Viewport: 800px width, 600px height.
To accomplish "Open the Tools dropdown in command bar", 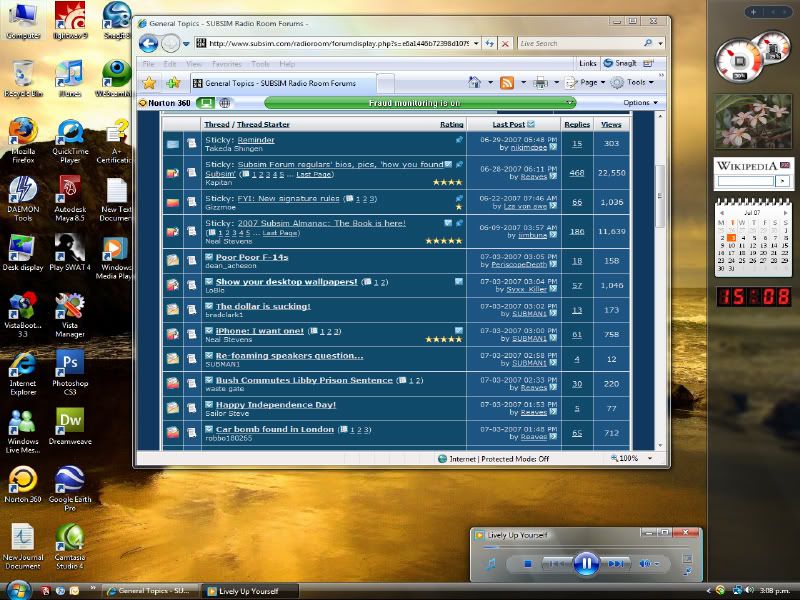I will click(x=633, y=82).
